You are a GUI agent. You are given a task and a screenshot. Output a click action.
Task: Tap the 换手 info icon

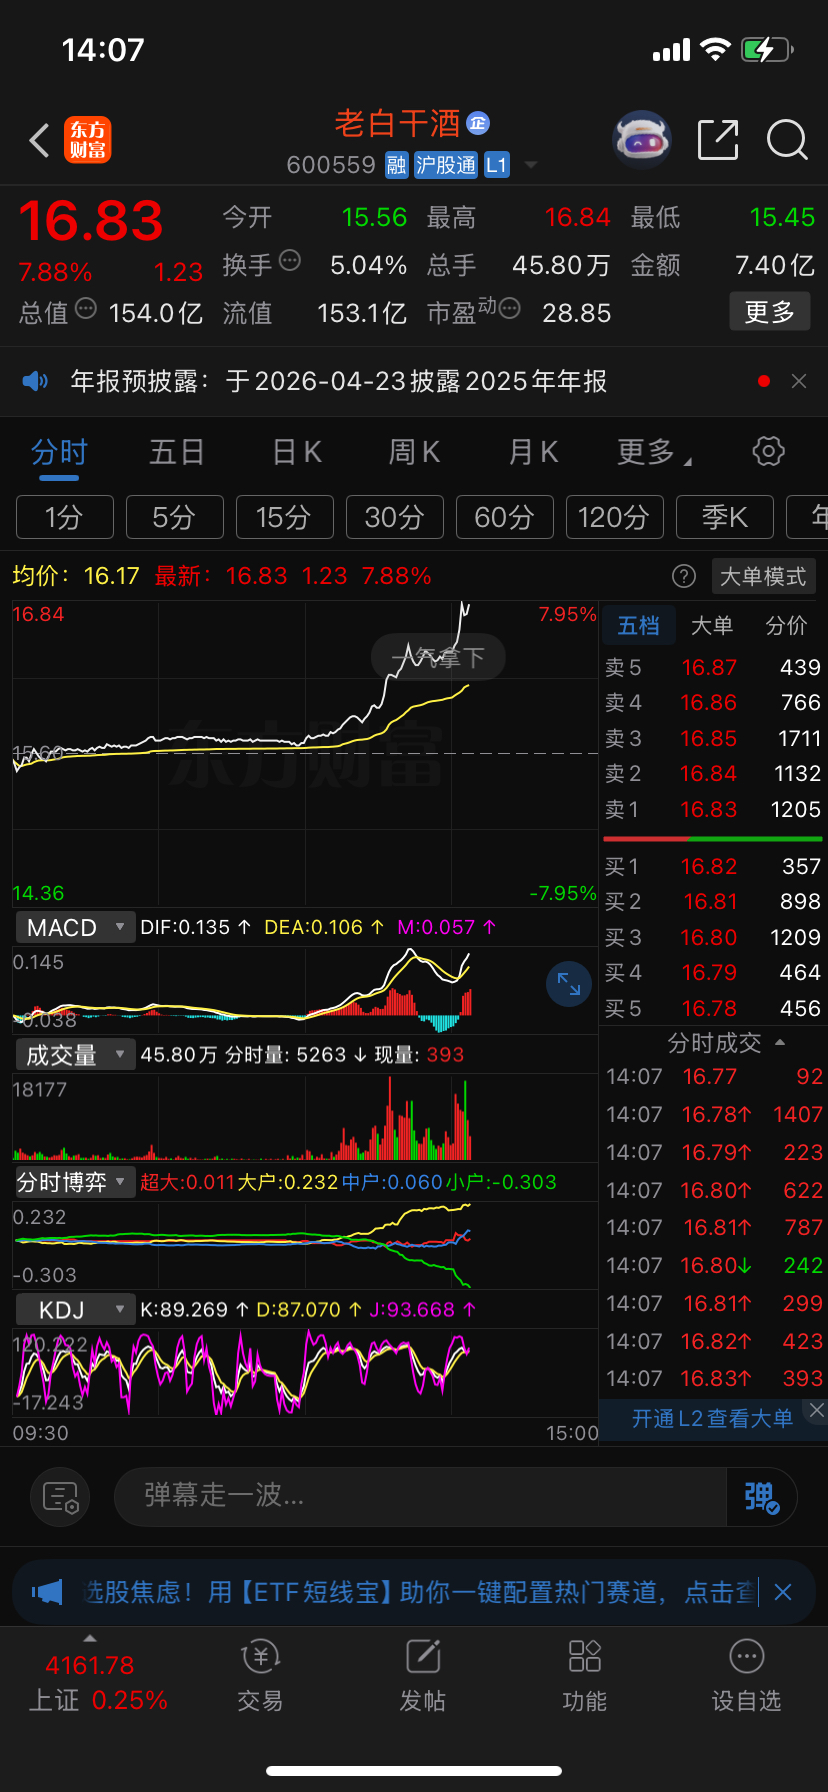[290, 261]
